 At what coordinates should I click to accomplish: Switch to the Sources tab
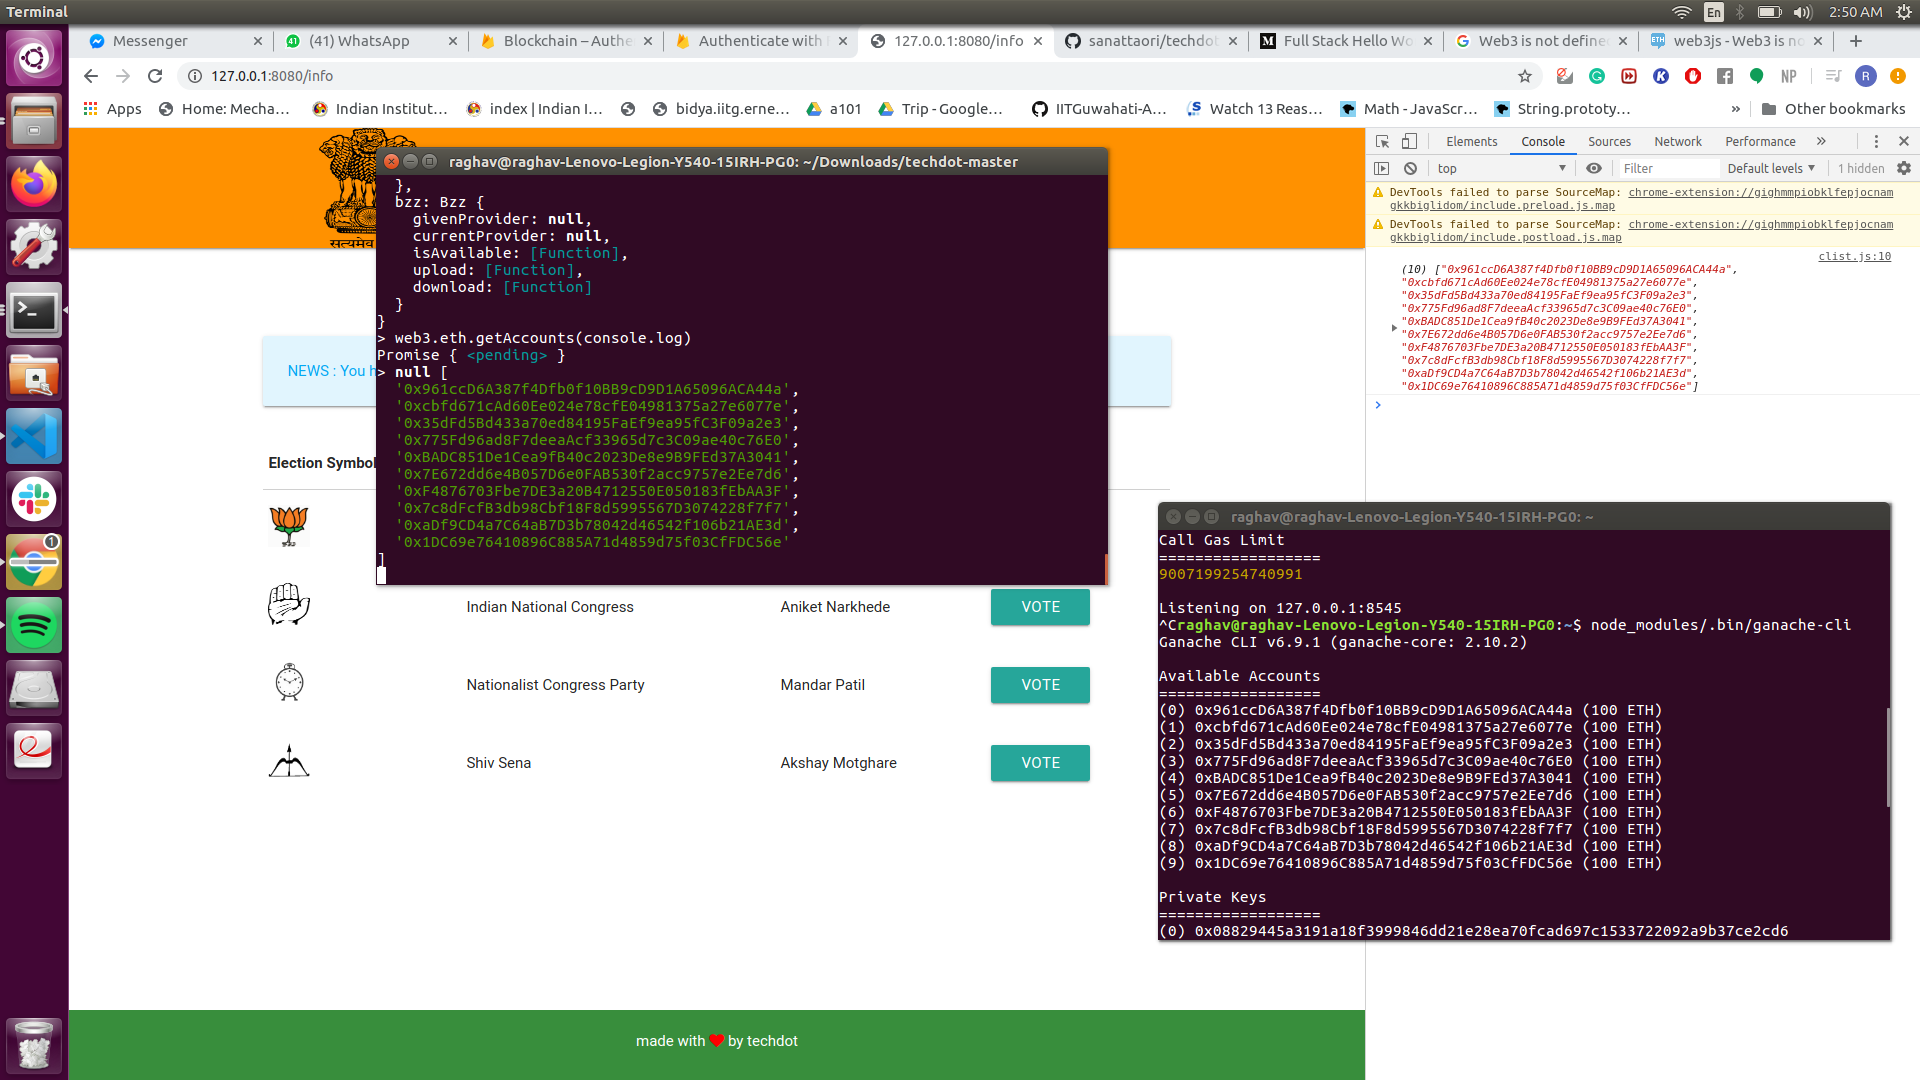click(1609, 141)
